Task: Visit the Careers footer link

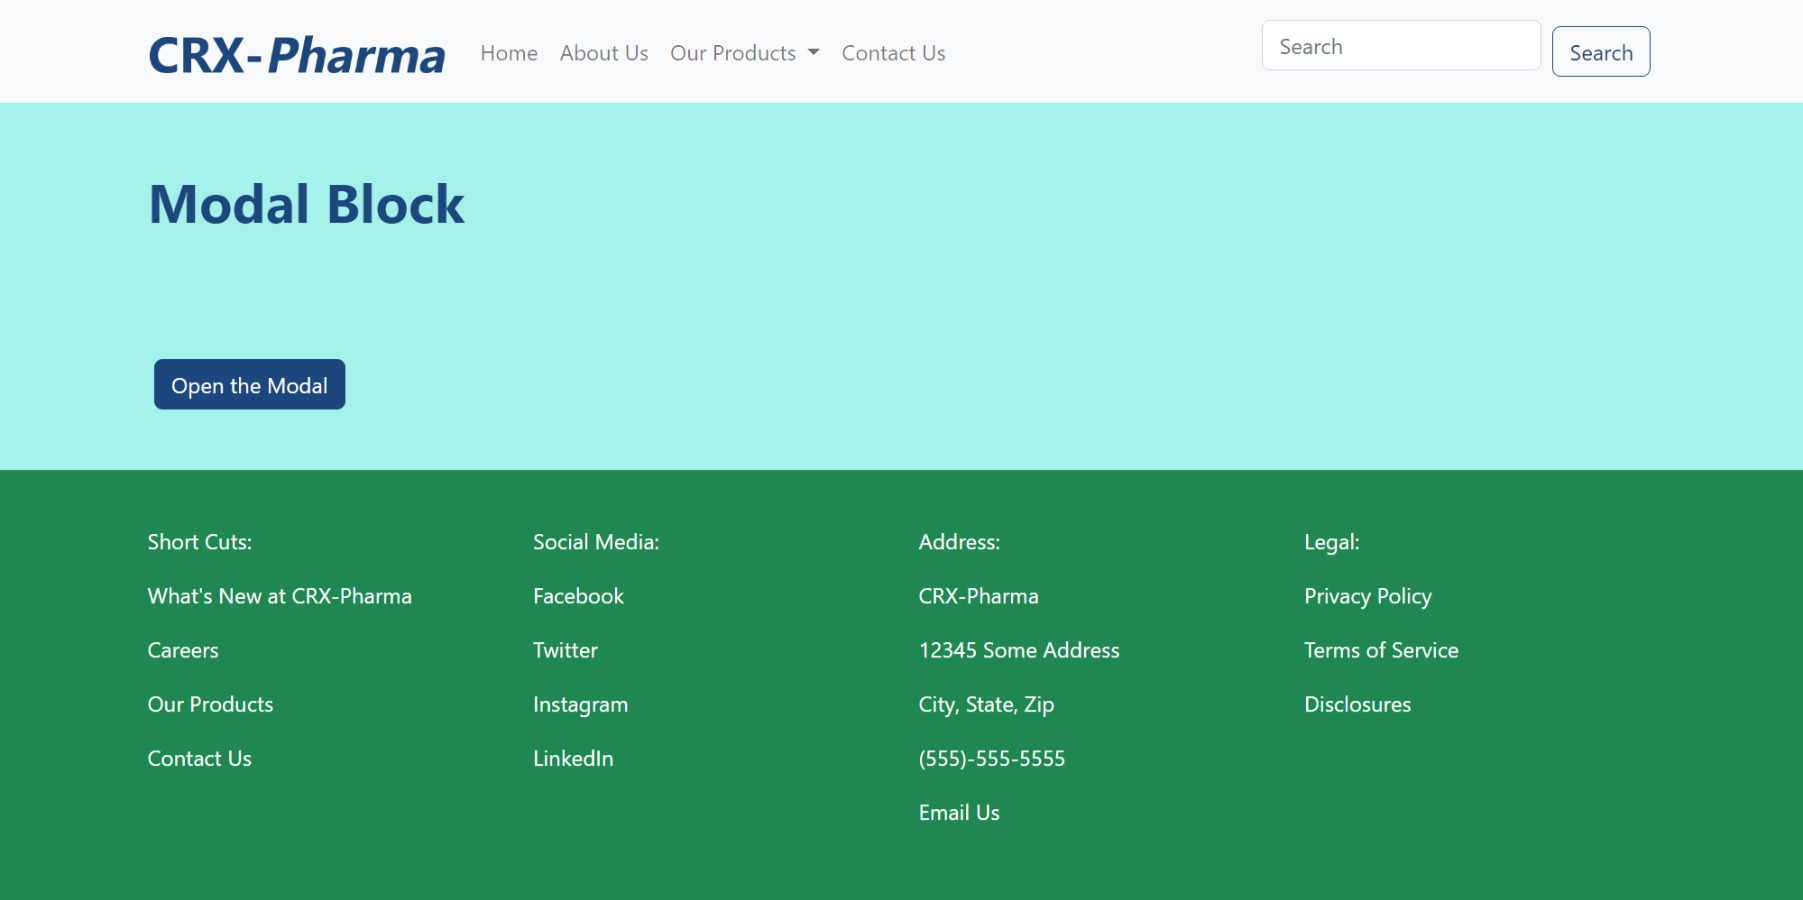Action: (x=183, y=650)
